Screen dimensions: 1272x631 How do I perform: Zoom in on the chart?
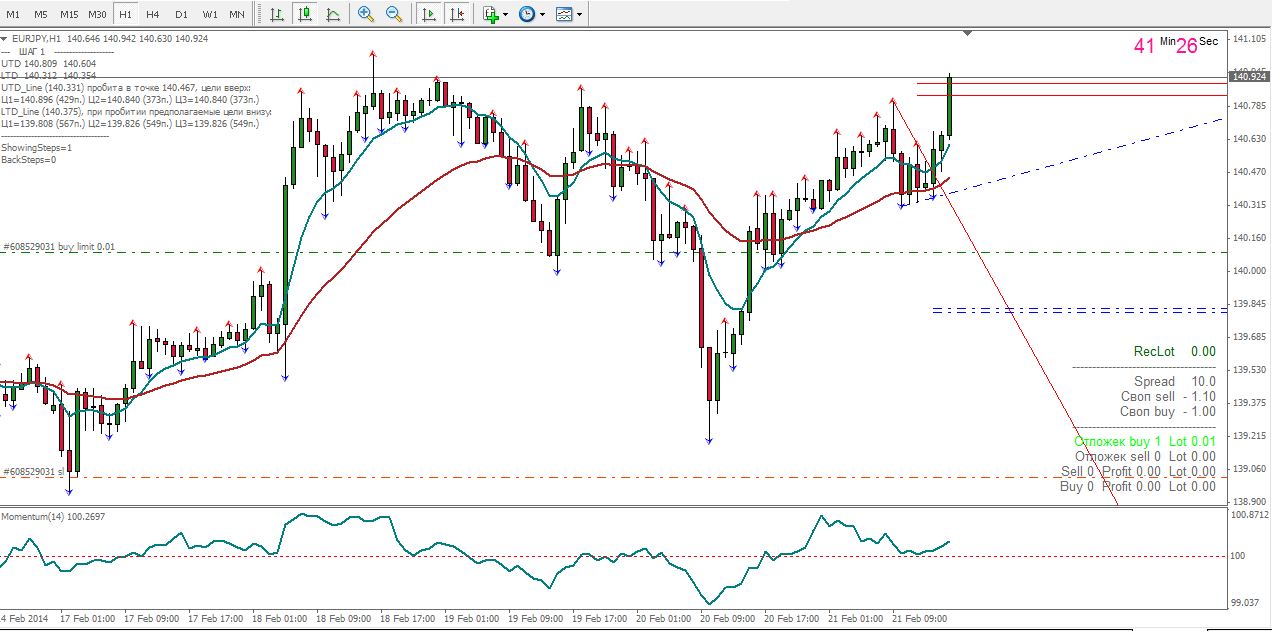pos(366,14)
